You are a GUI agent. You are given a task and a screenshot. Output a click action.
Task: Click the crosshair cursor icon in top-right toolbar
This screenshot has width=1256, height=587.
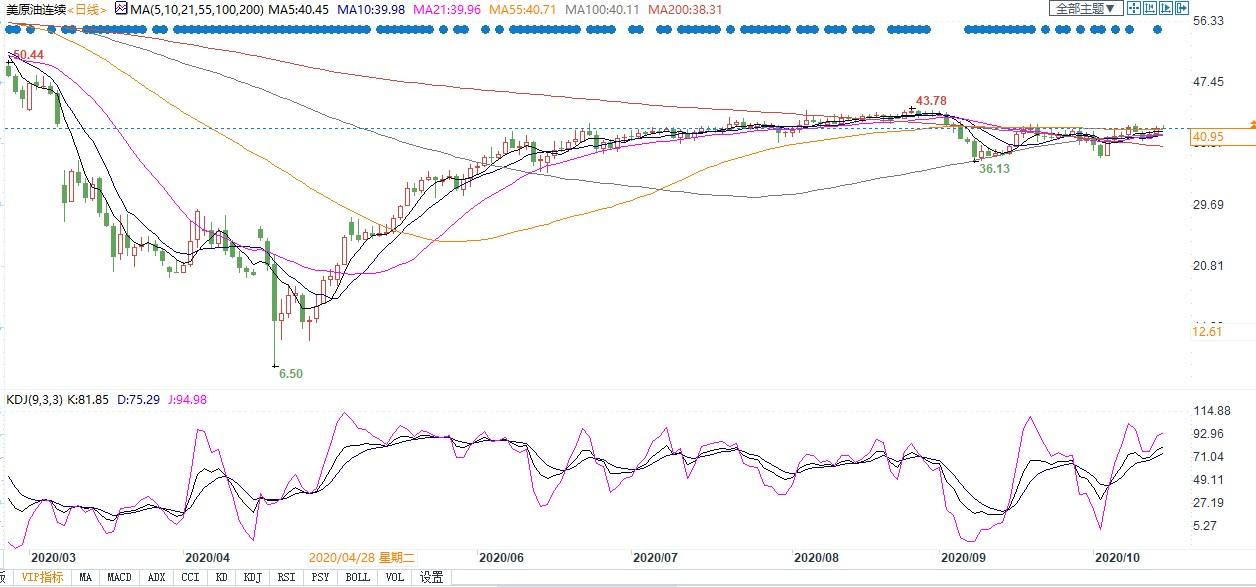coord(1133,8)
